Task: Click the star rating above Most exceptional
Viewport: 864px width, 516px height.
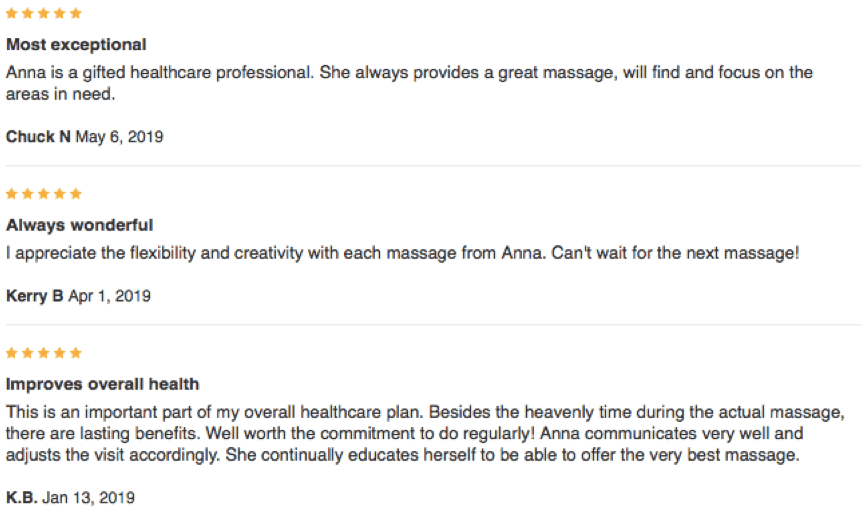Action: (x=44, y=14)
